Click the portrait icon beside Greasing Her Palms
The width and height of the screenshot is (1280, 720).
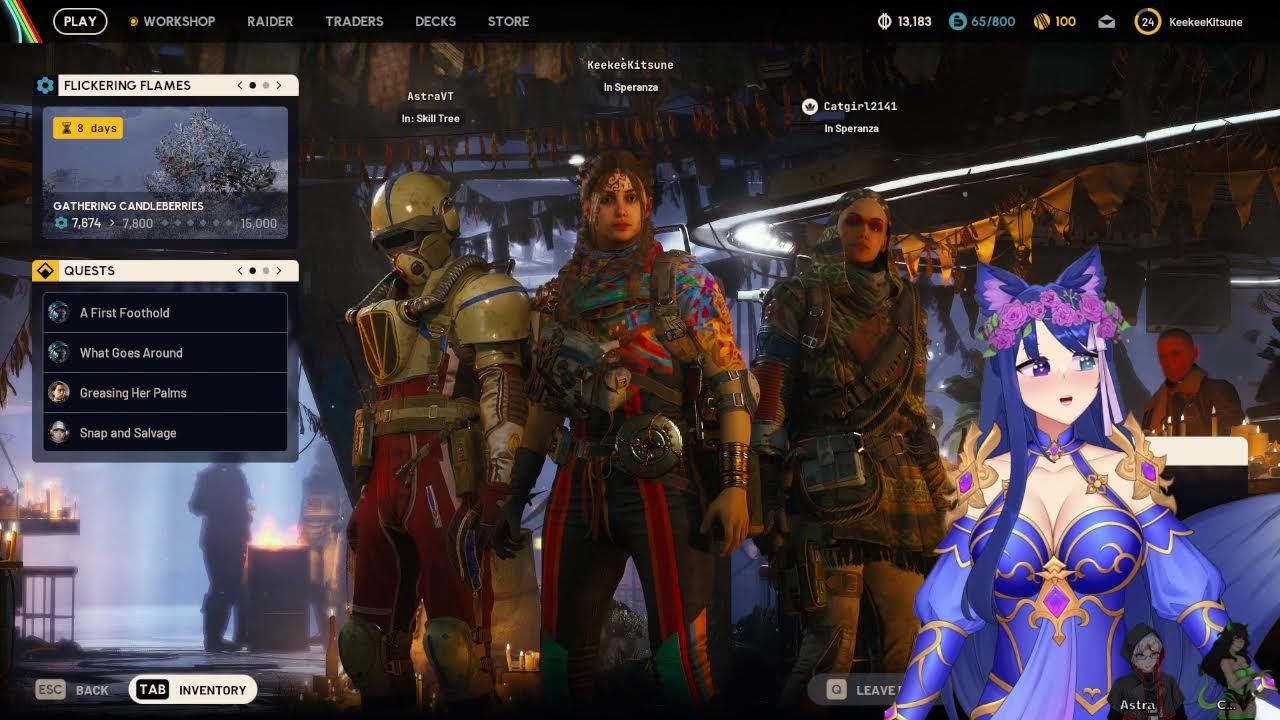click(x=59, y=392)
